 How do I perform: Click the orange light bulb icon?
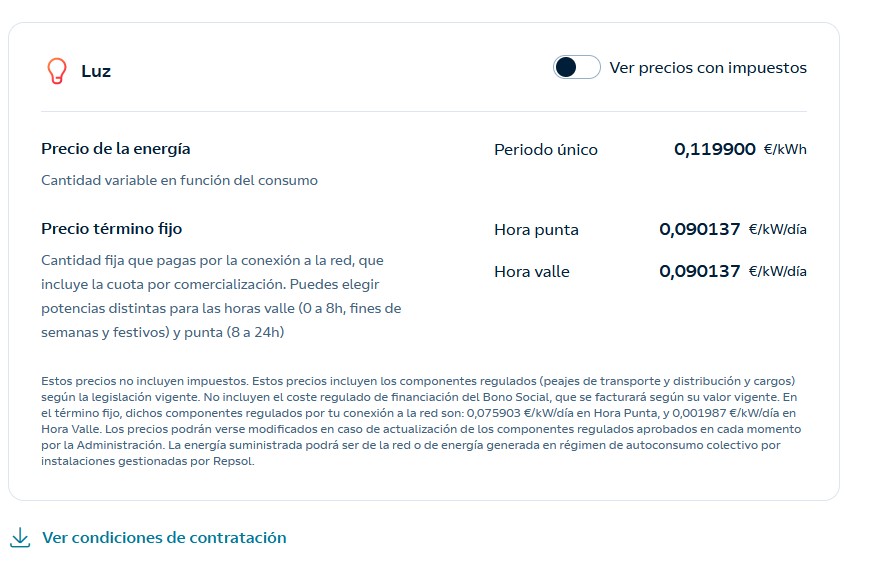click(56, 71)
